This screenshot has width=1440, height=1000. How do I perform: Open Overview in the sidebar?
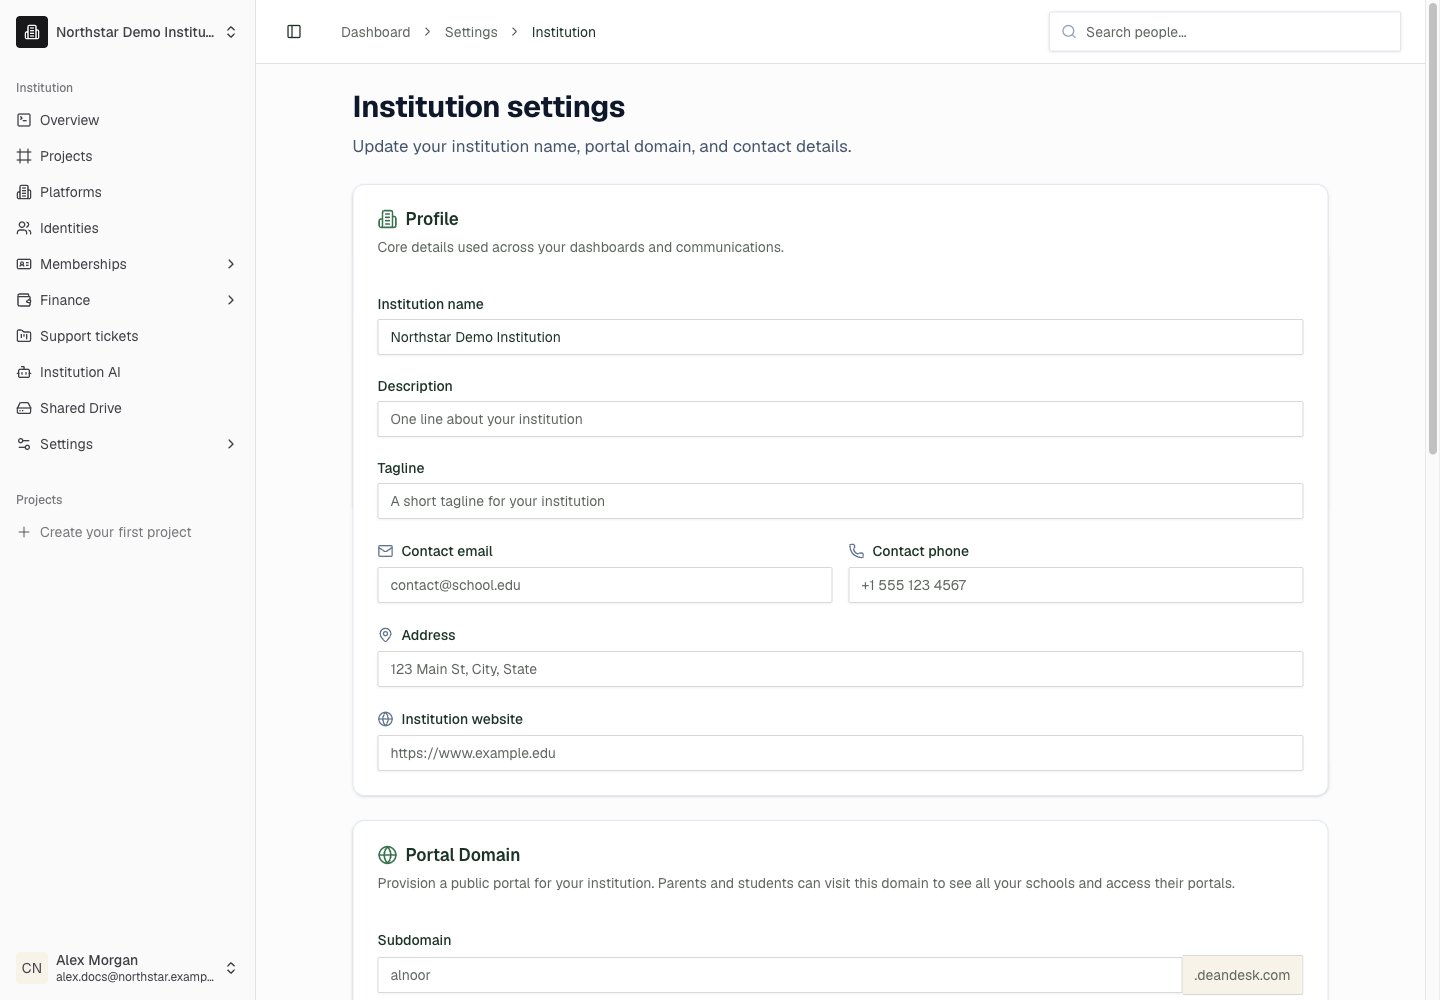click(128, 120)
